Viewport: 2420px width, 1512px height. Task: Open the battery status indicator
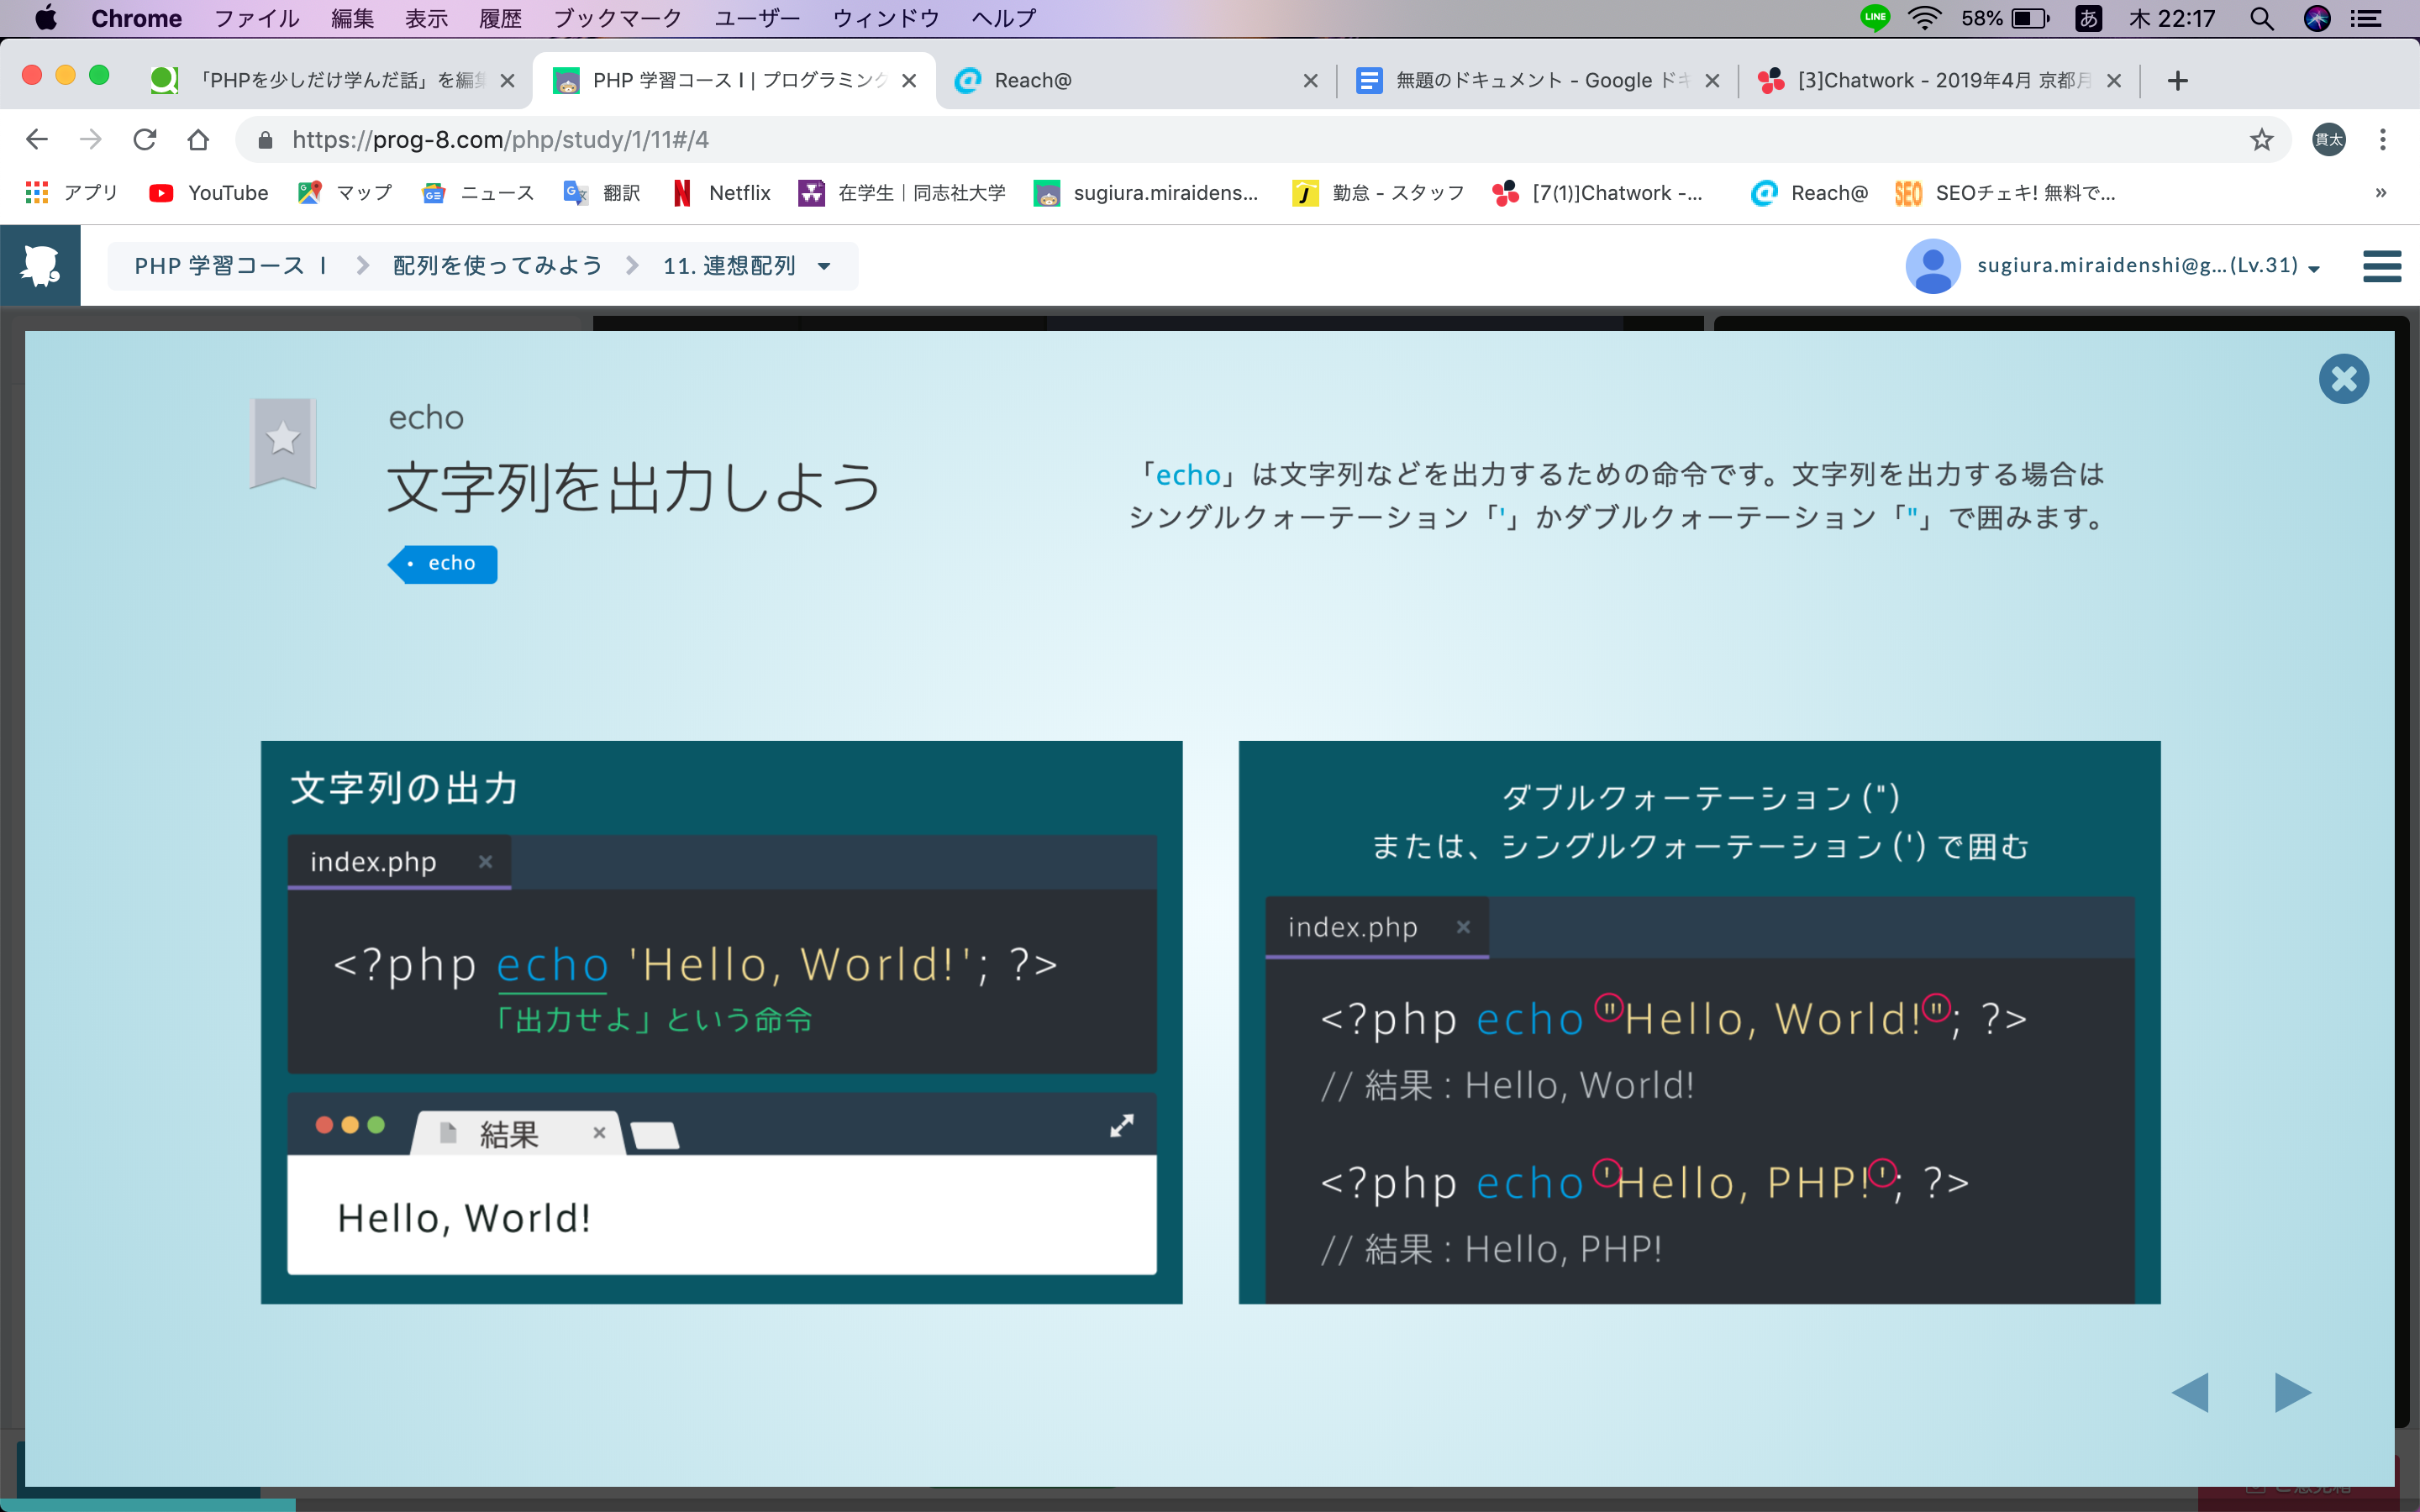(x=2005, y=18)
